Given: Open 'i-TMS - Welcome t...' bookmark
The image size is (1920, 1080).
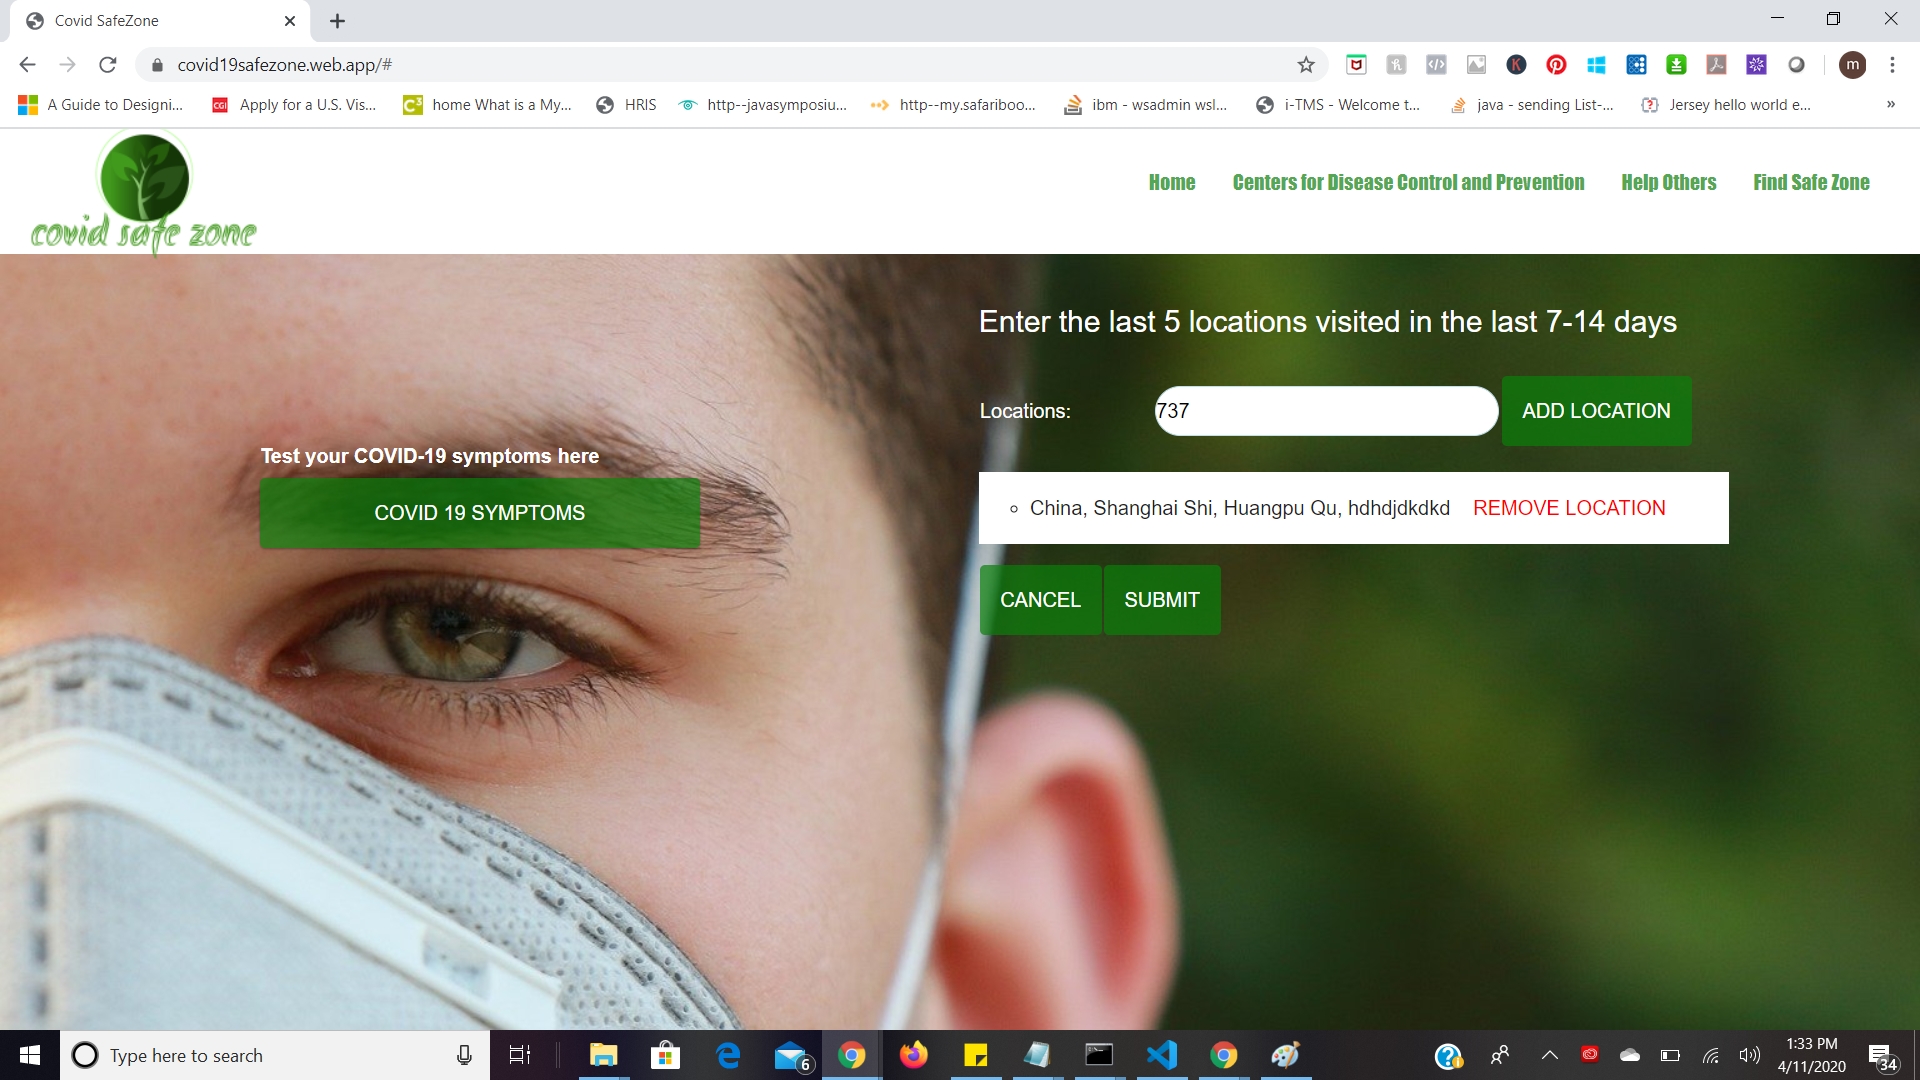Looking at the screenshot, I should click(1338, 104).
